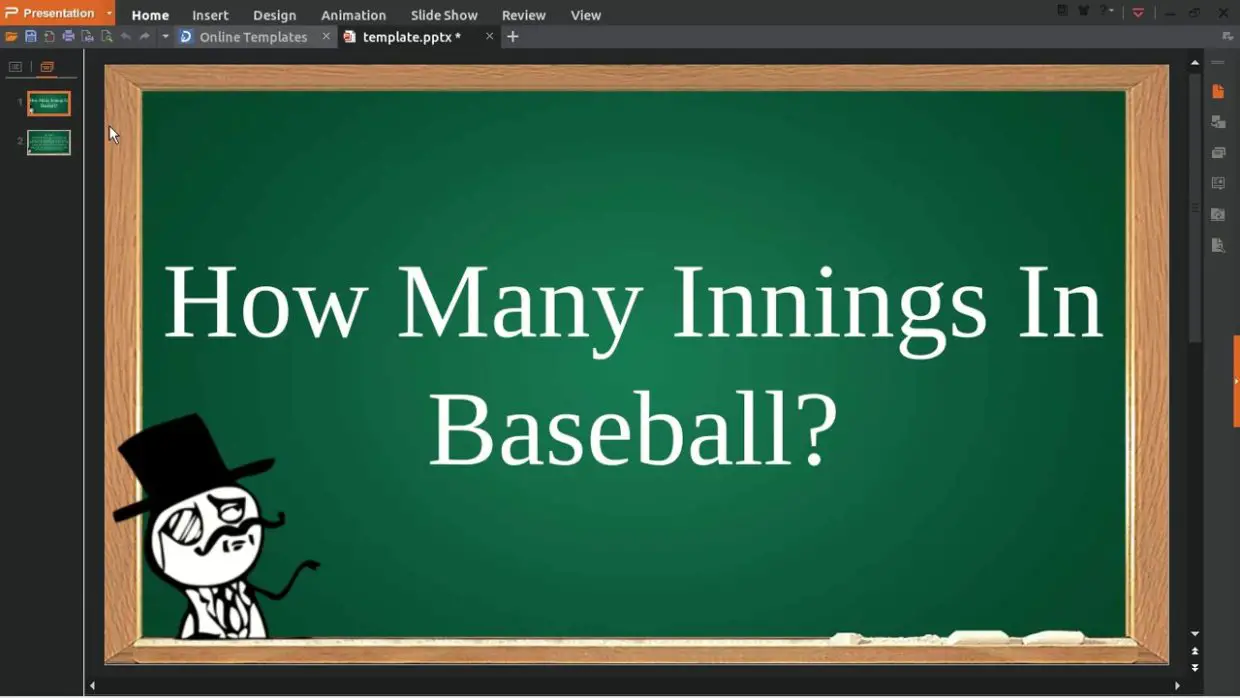Print the presentation via the Print icon
1240x698 pixels.
tap(67, 36)
